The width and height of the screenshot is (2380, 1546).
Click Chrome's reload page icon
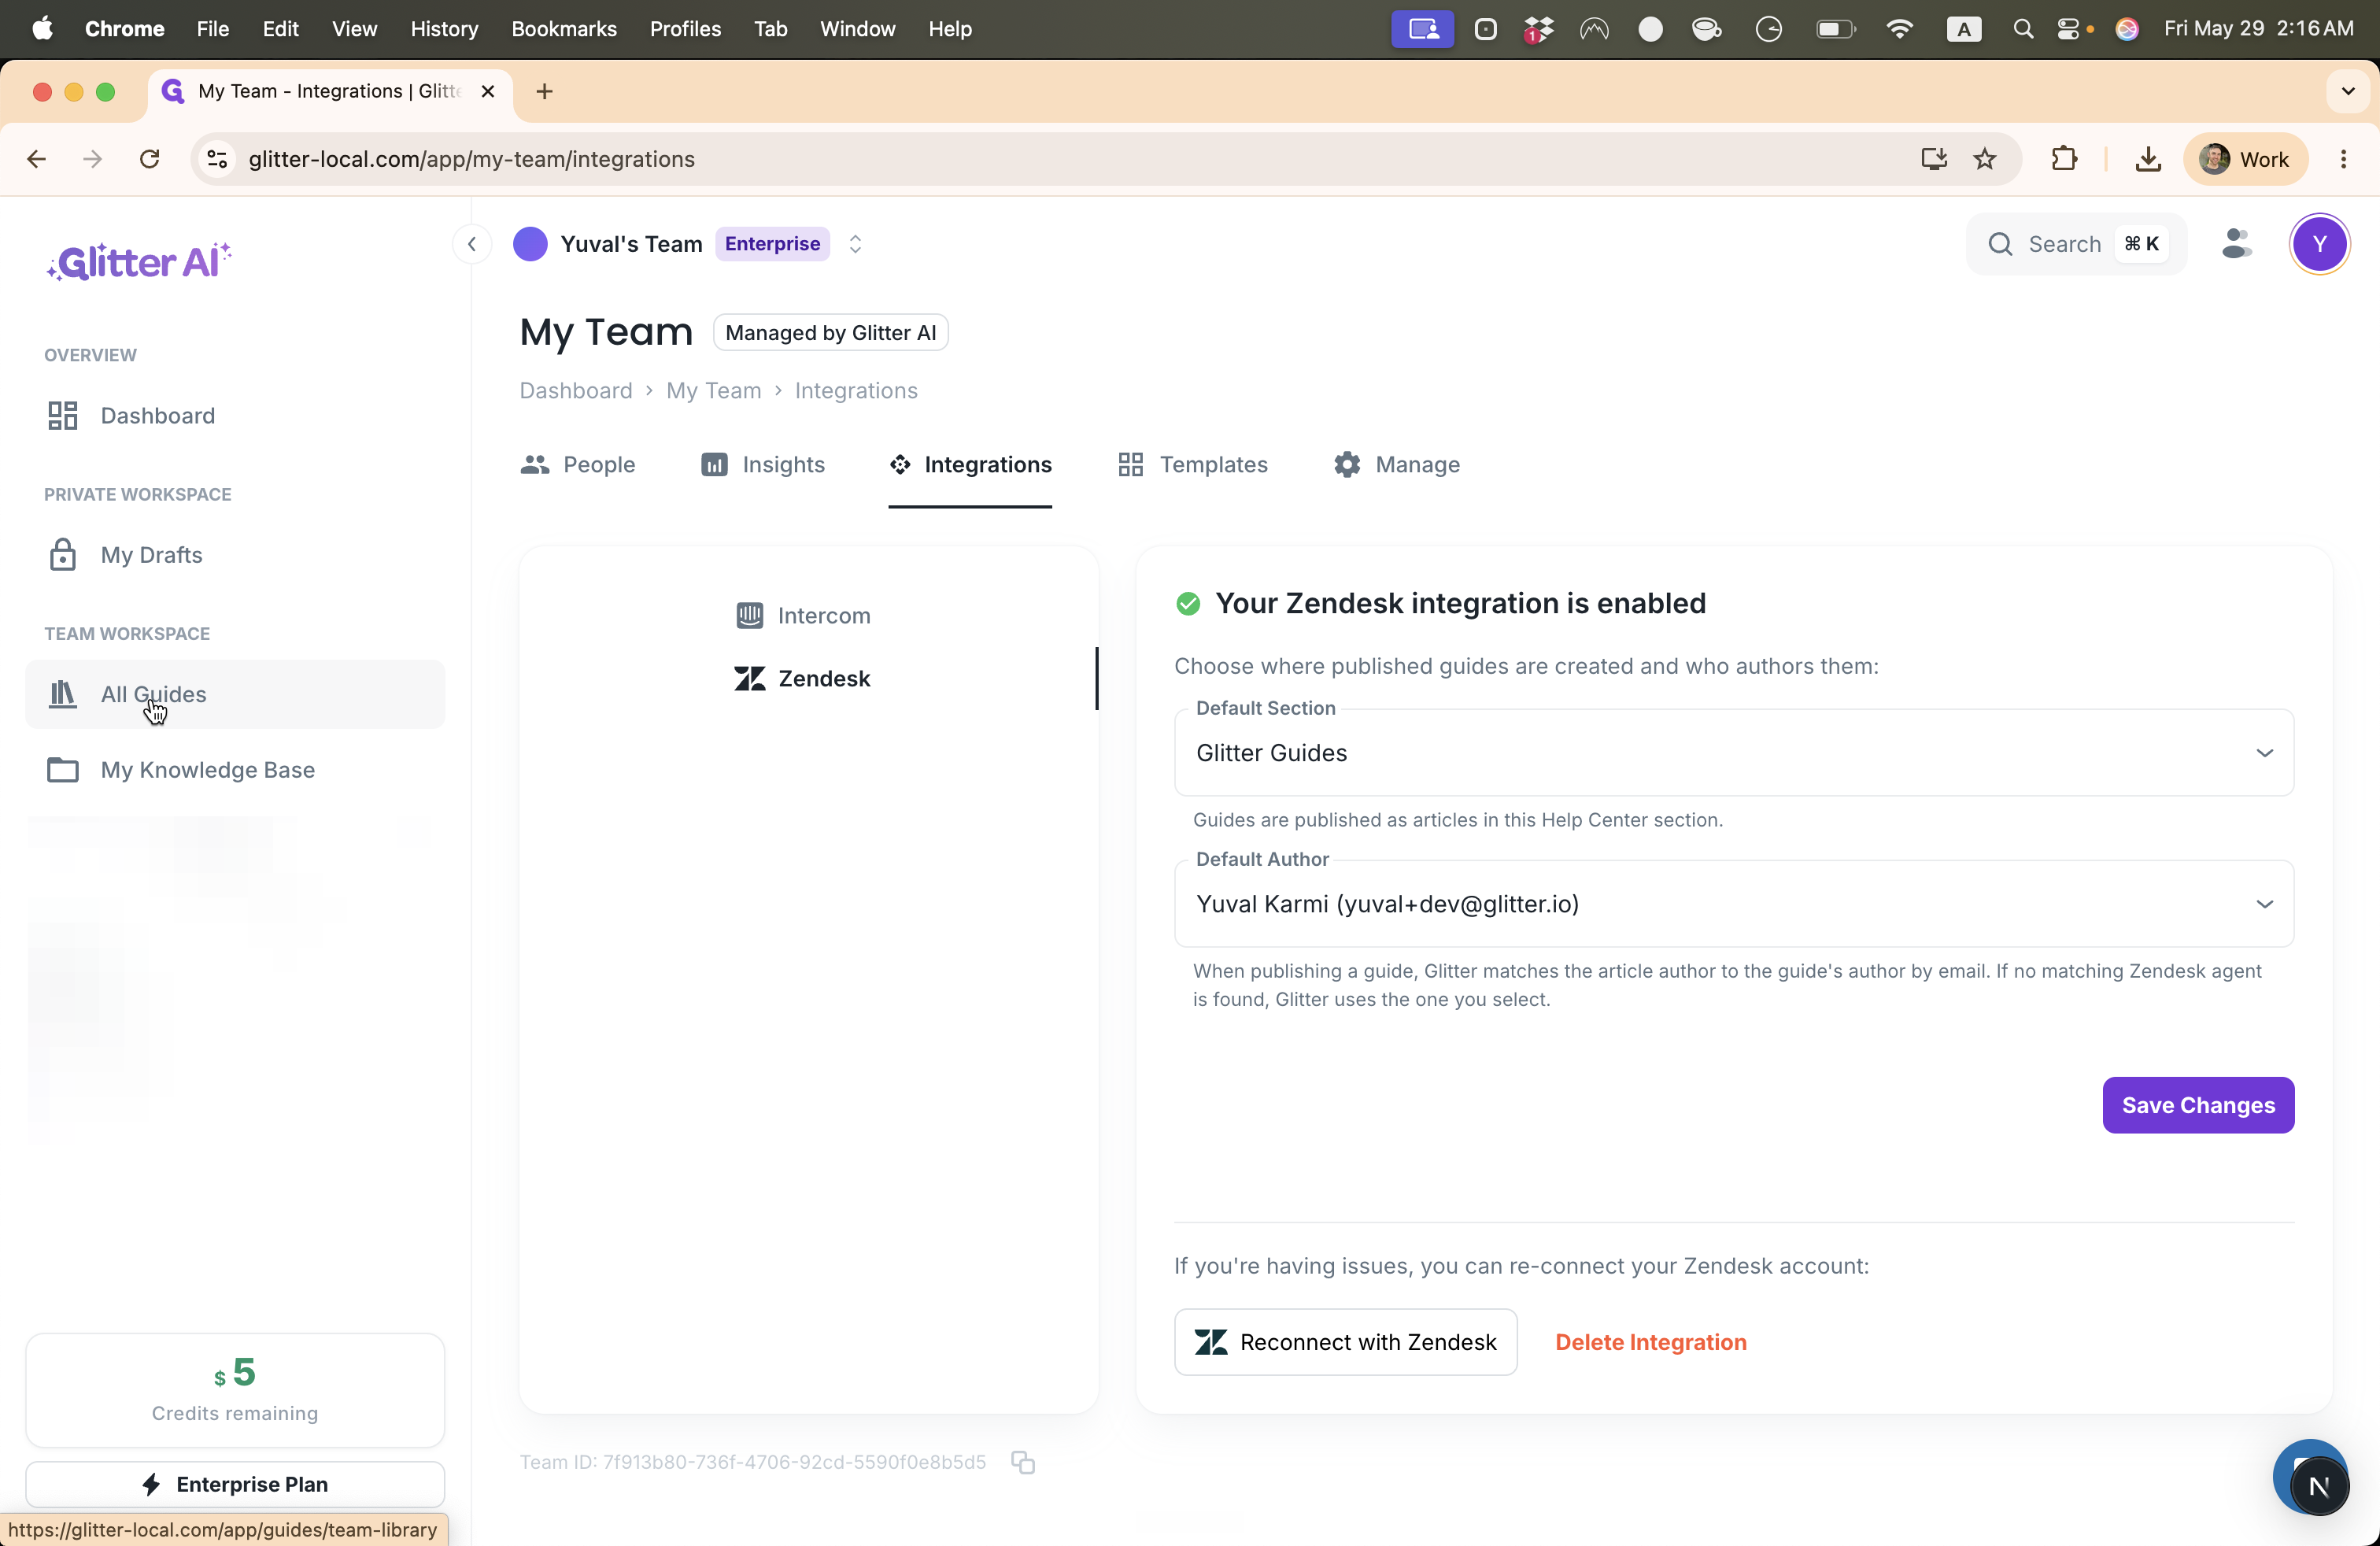point(150,159)
